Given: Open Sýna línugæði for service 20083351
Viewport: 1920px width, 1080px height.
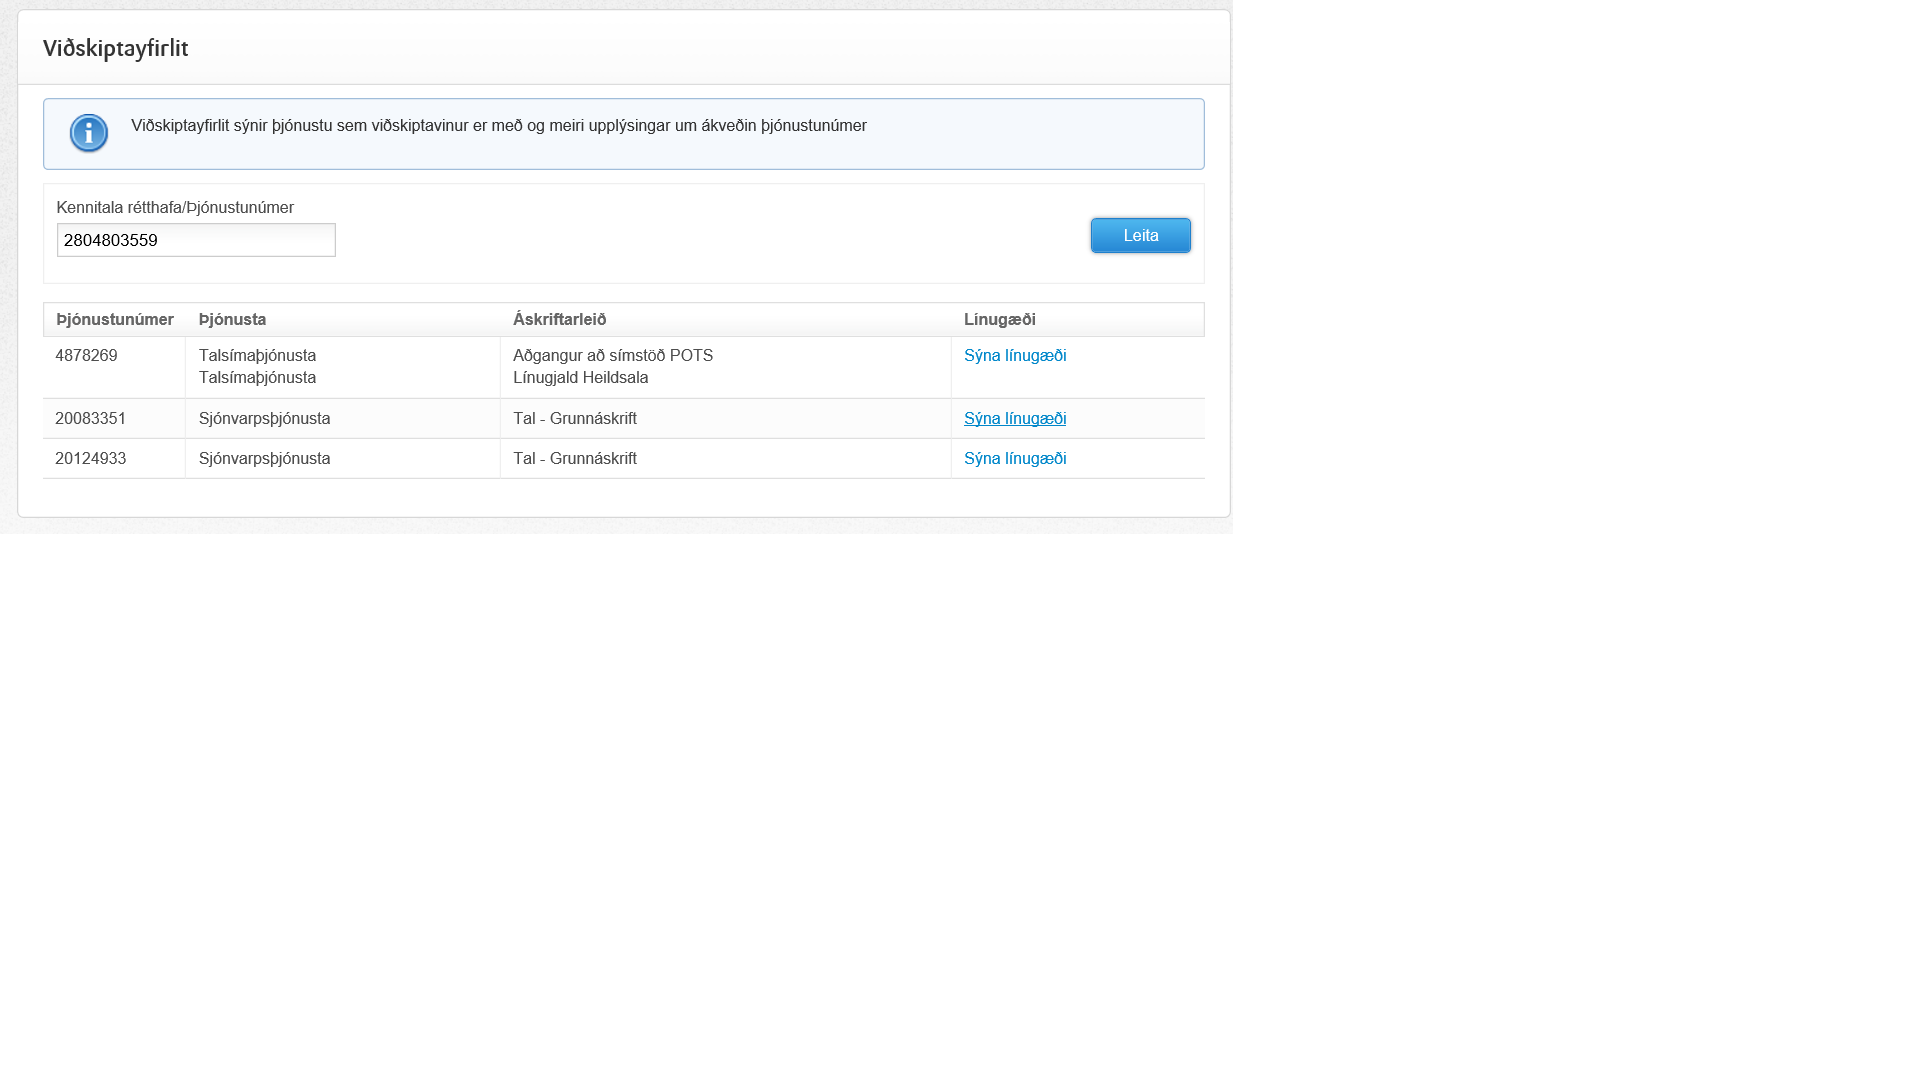Looking at the screenshot, I should coord(1014,419).
